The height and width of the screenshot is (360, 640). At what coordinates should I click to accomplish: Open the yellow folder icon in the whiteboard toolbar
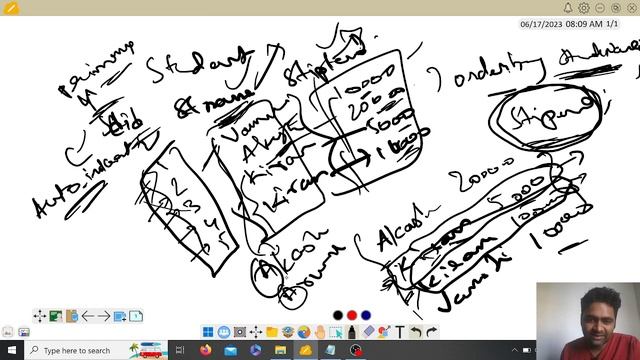[272, 332]
